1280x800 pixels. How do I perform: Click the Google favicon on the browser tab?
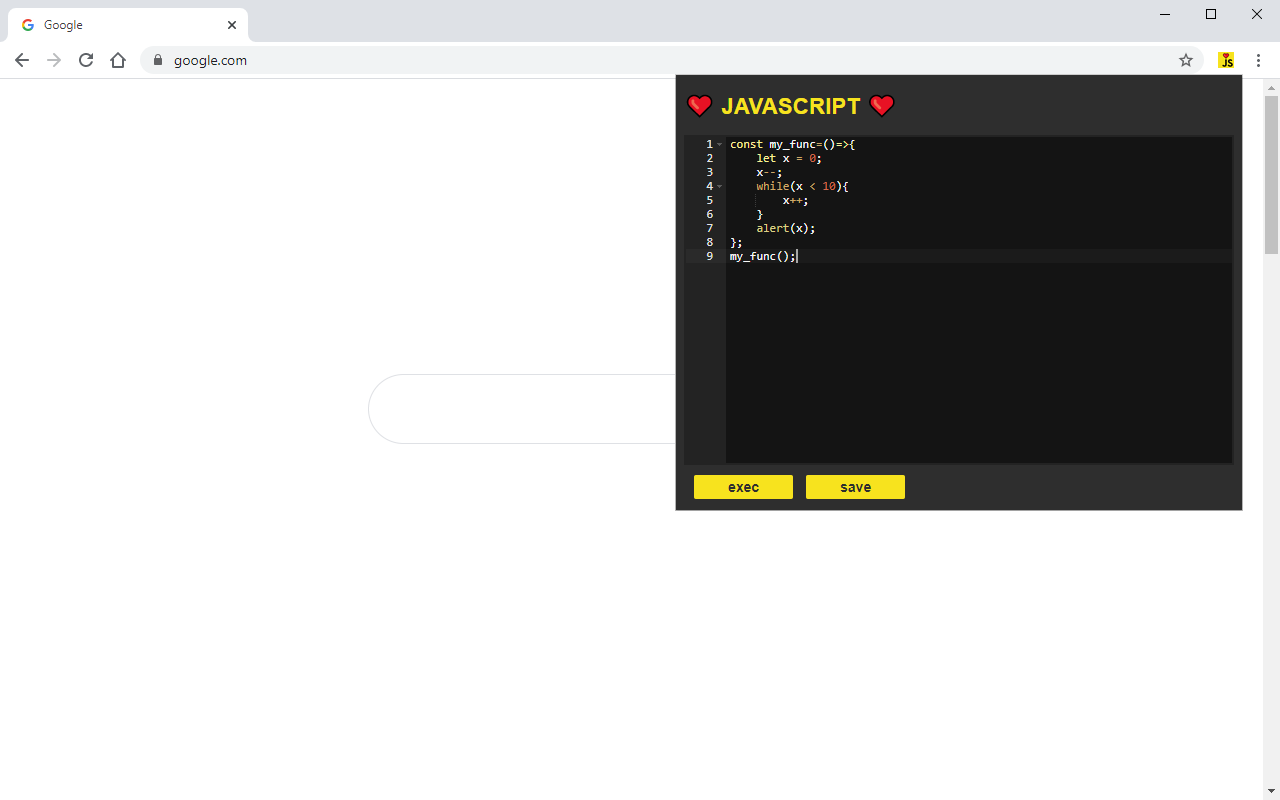(27, 24)
